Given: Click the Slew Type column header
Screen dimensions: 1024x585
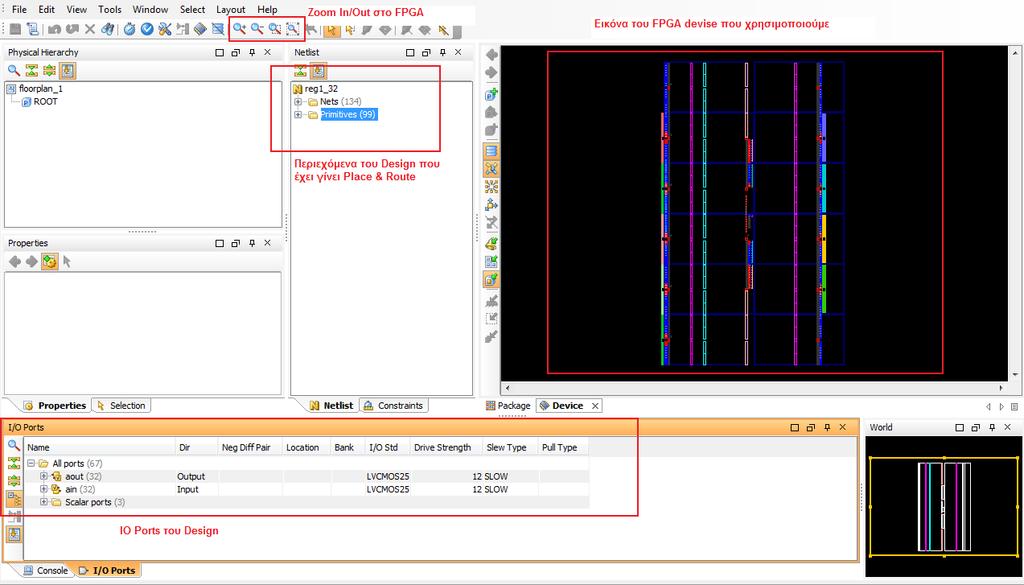Looking at the screenshot, I should [x=509, y=447].
